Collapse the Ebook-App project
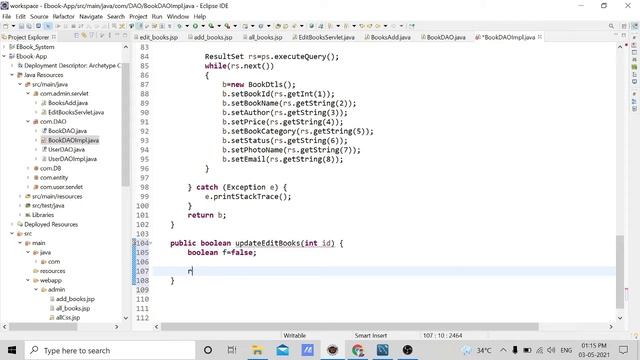The height and width of the screenshot is (360, 640). [x=4, y=56]
